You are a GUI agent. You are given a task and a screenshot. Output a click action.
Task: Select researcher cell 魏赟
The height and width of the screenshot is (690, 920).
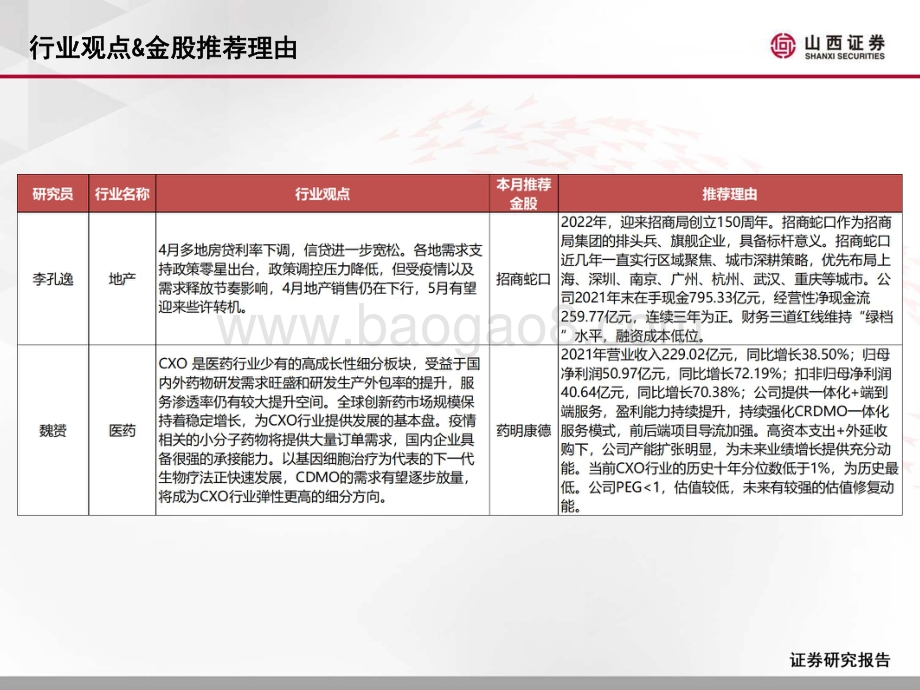click(x=53, y=431)
